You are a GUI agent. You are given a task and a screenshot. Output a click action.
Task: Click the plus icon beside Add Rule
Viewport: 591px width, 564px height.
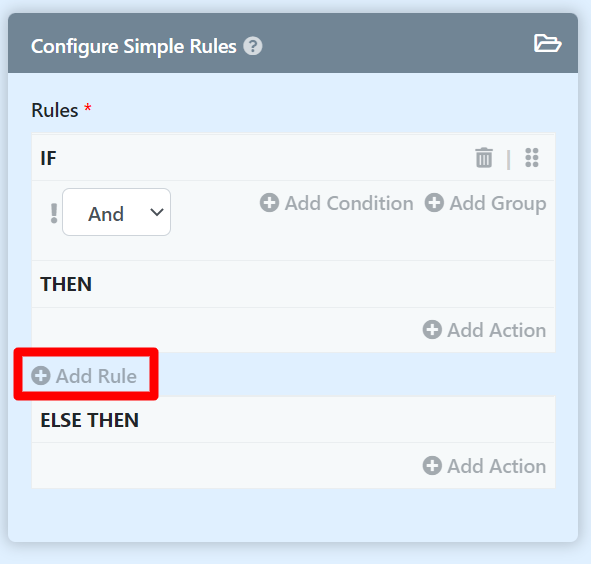(x=41, y=376)
